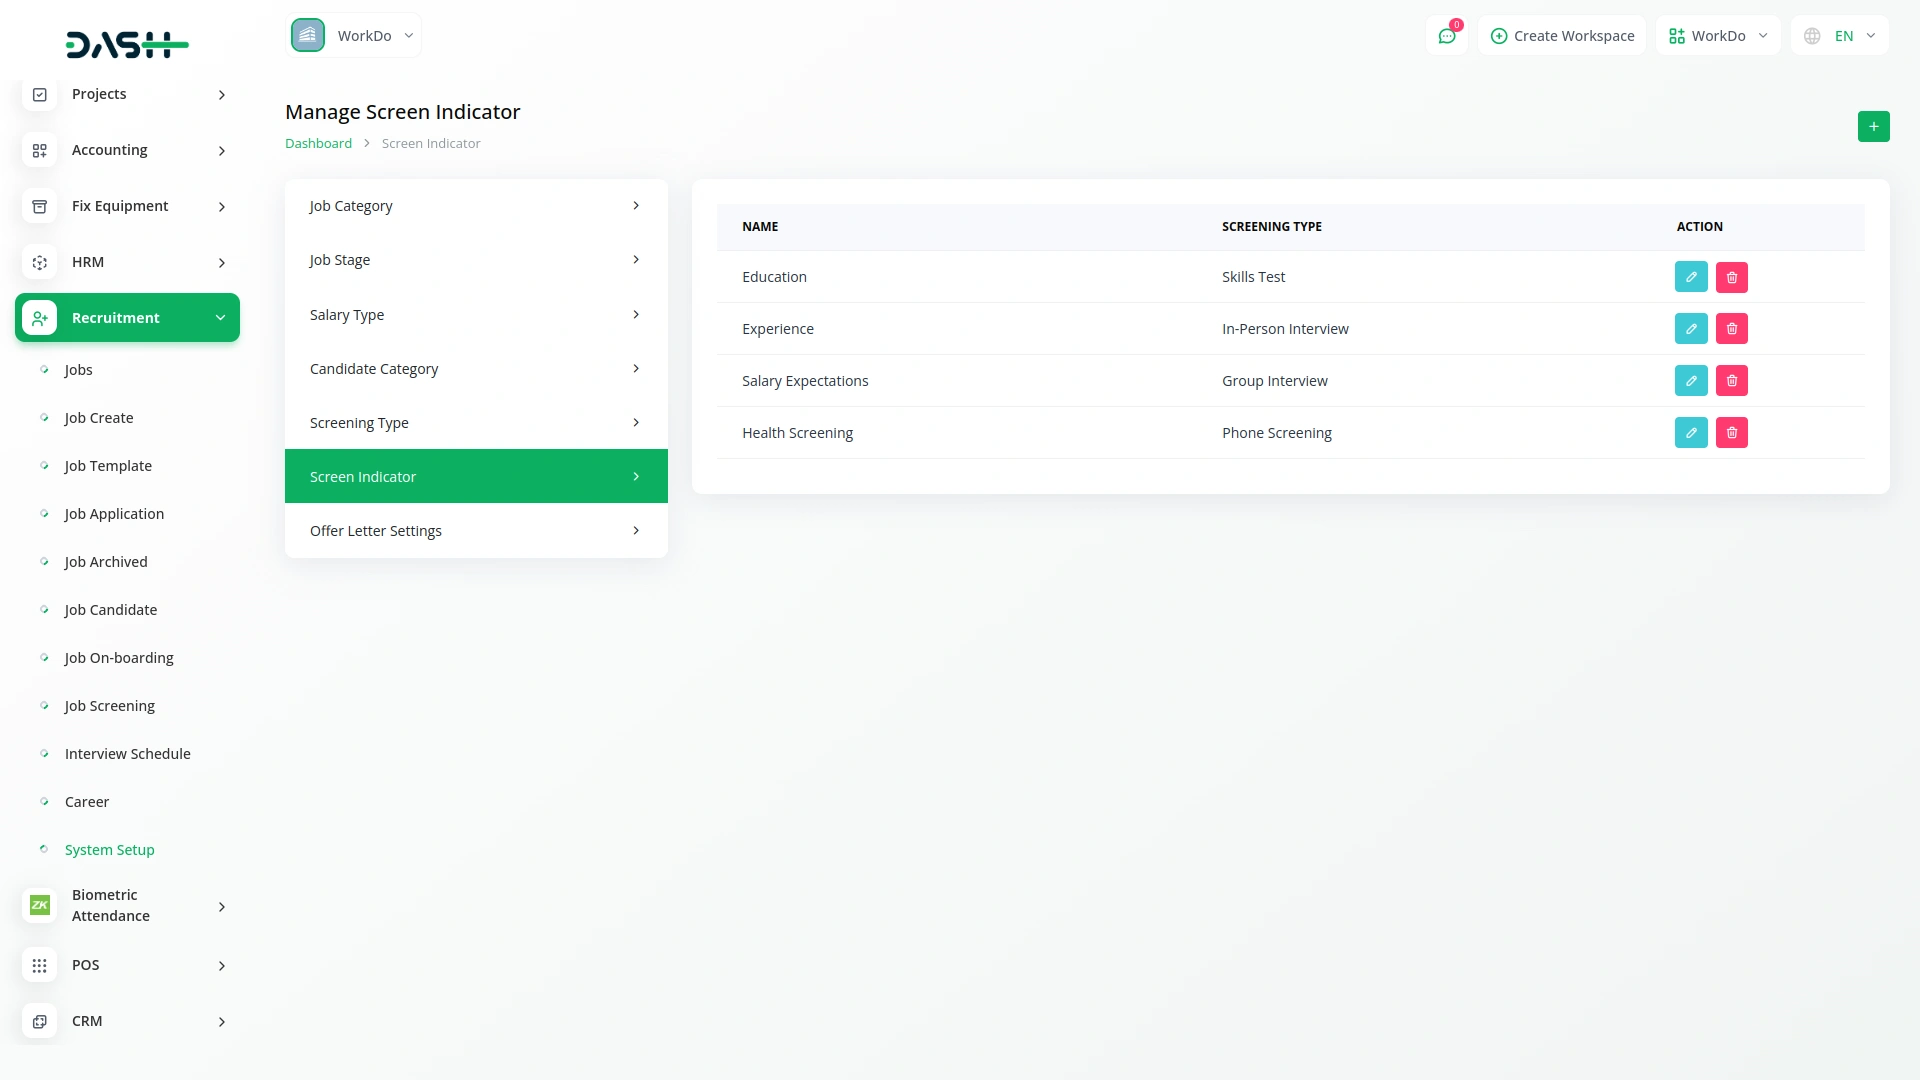Select the Screen Indicator settings tab
This screenshot has height=1080, width=1920.
pyautogui.click(x=476, y=477)
